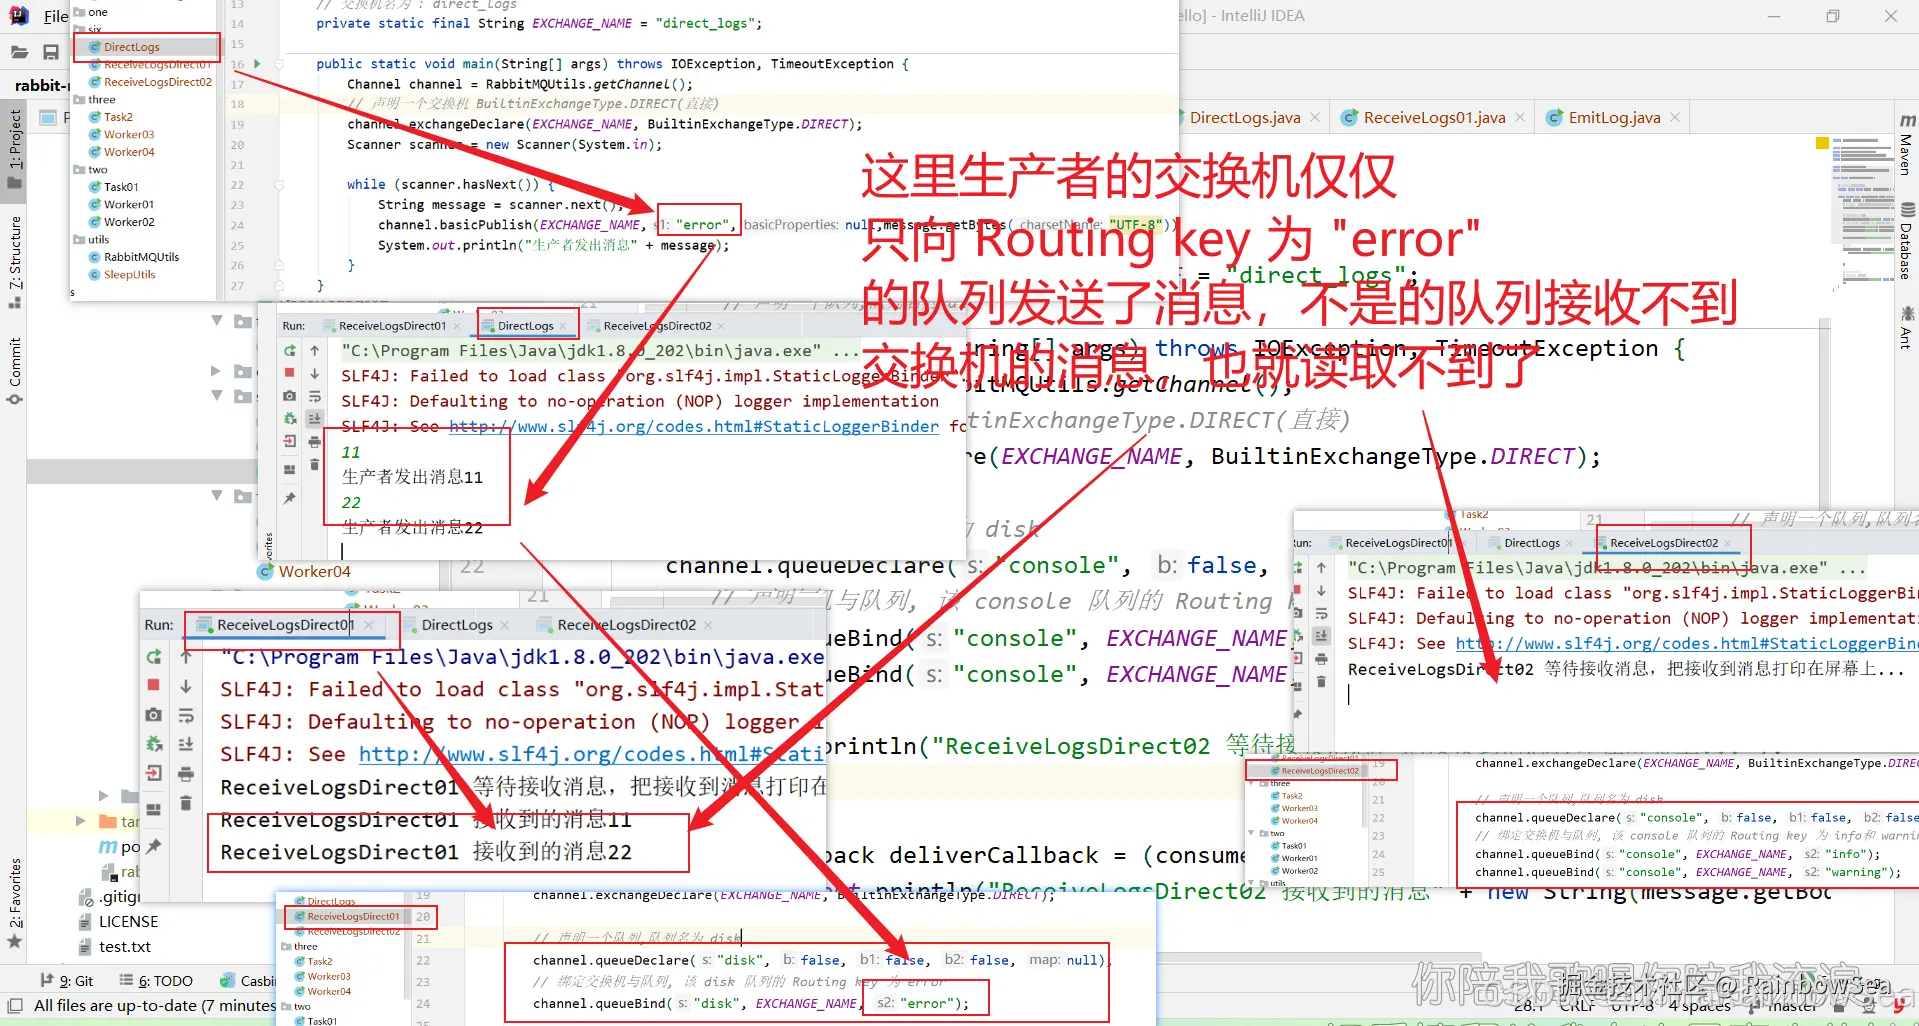Click the layout icon in the bottom-left Run panel

tap(154, 809)
